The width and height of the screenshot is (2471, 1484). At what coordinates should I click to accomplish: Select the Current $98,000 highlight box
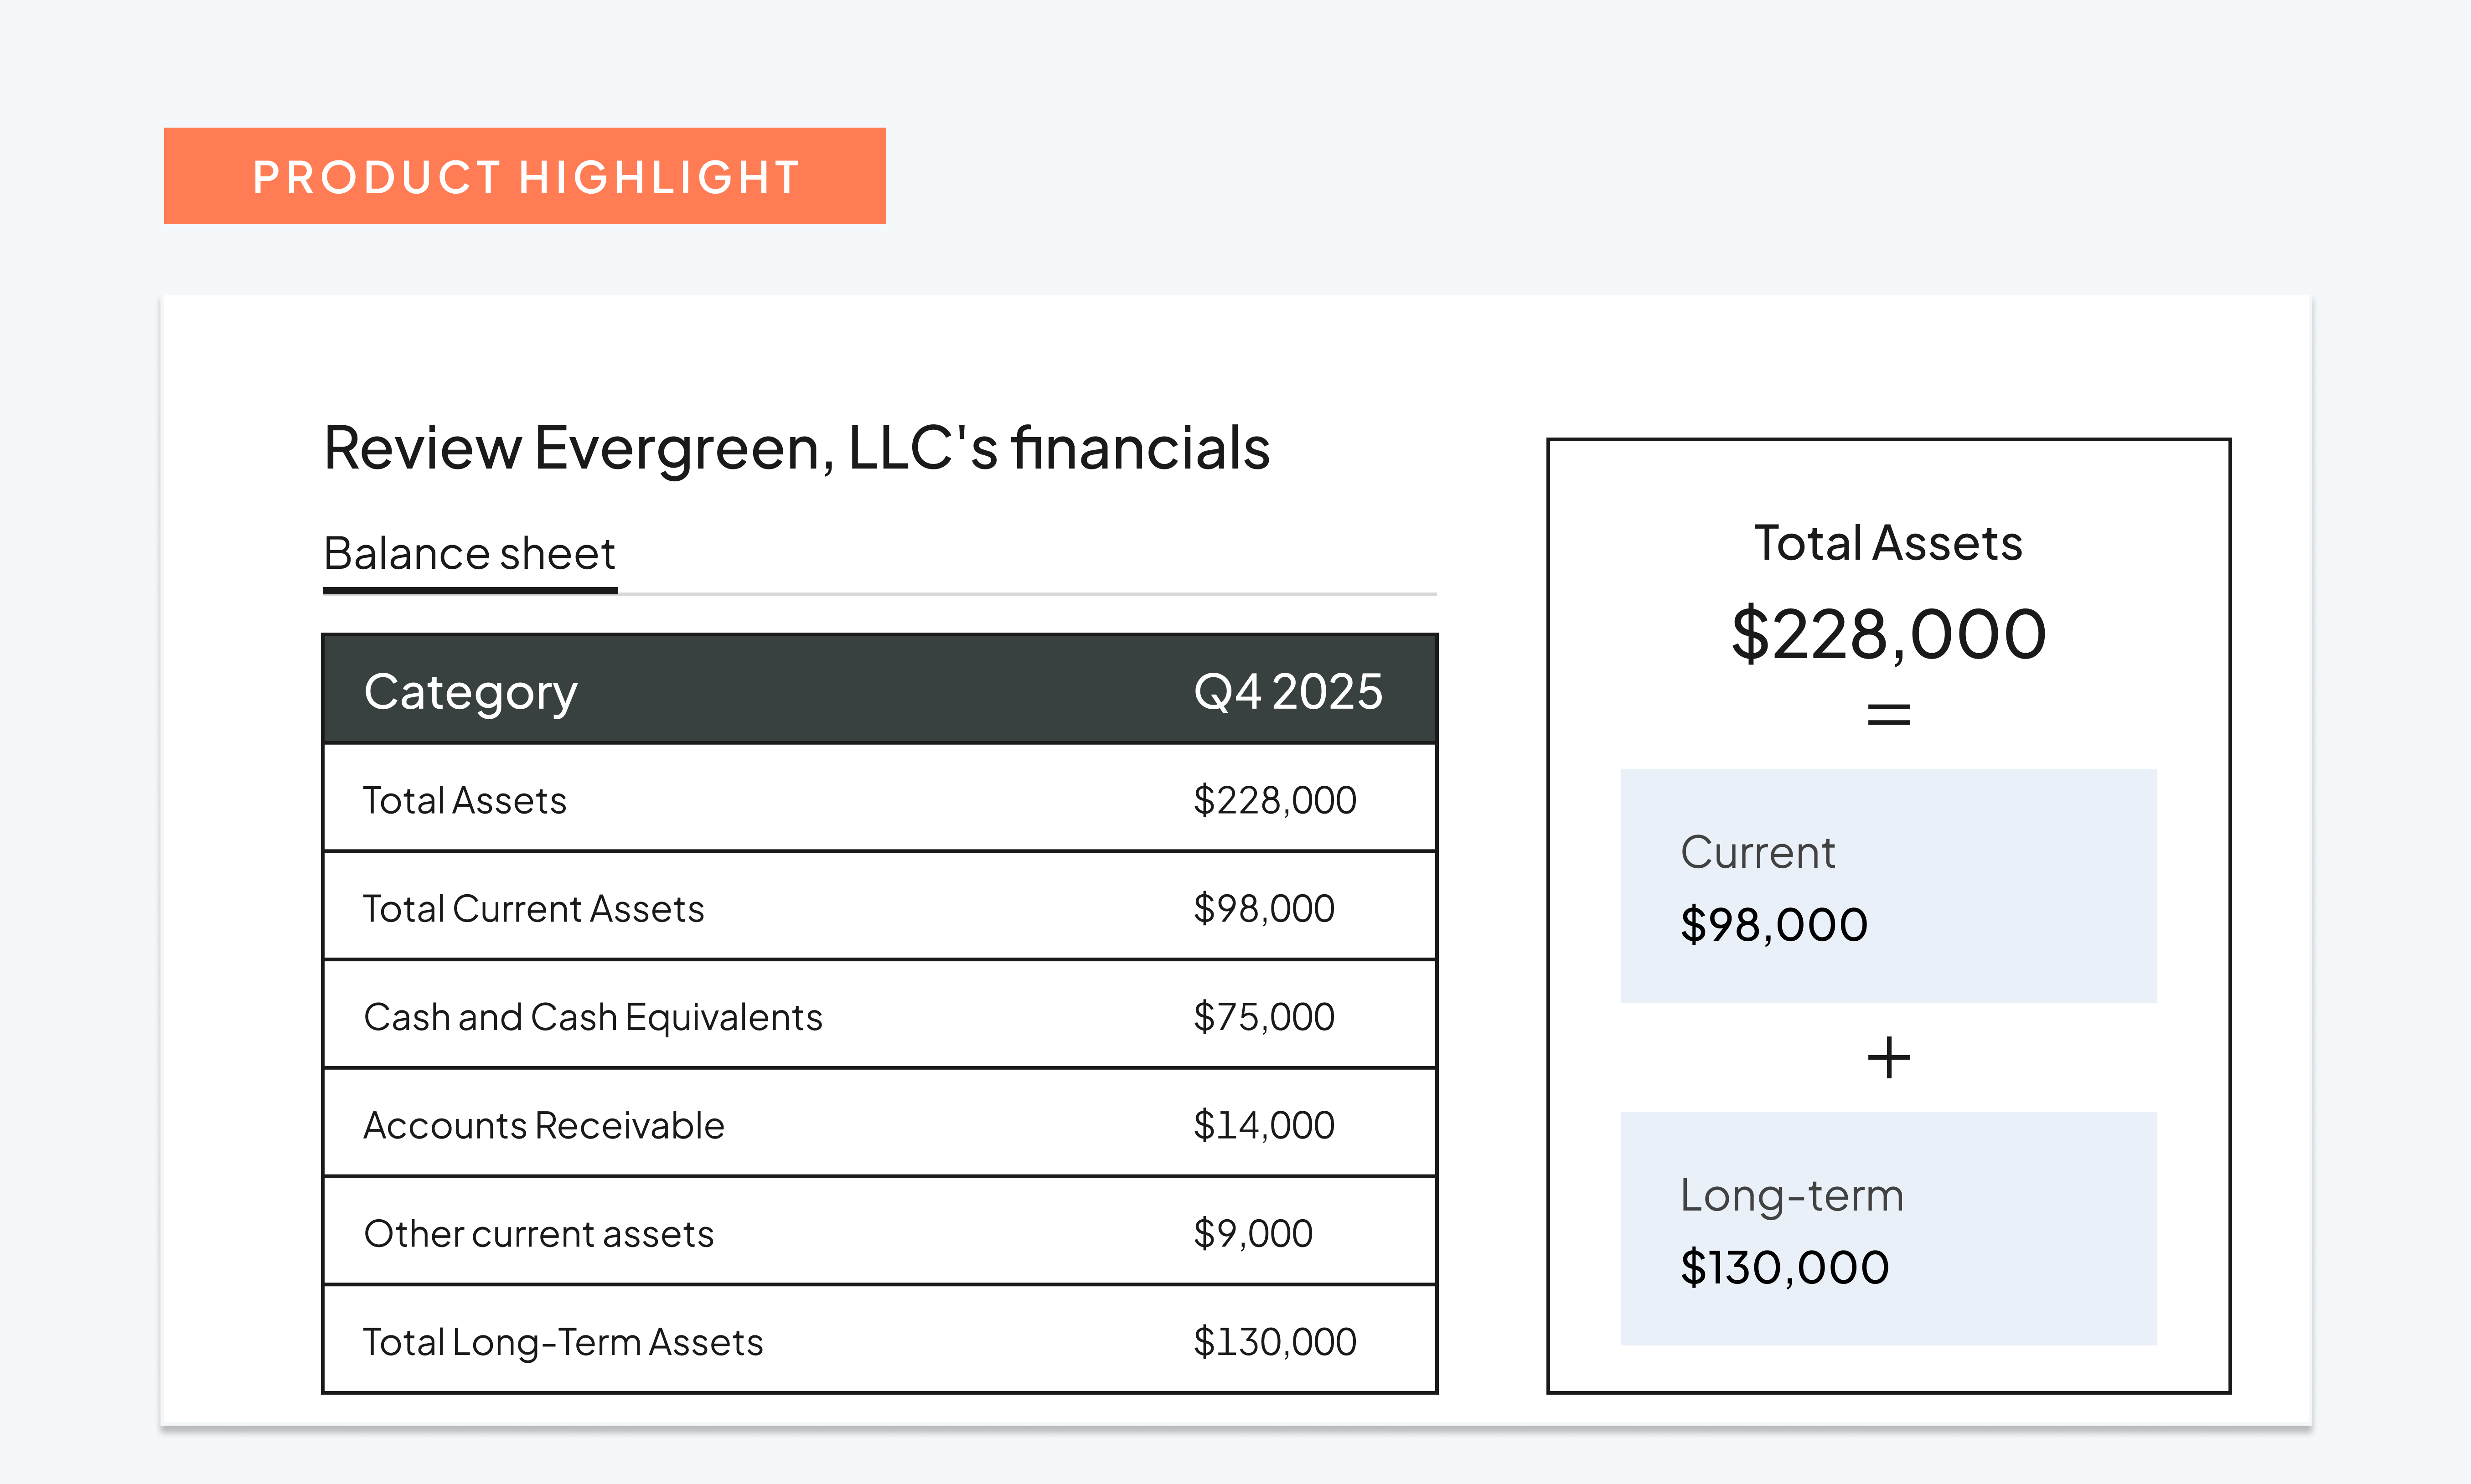tap(1888, 885)
